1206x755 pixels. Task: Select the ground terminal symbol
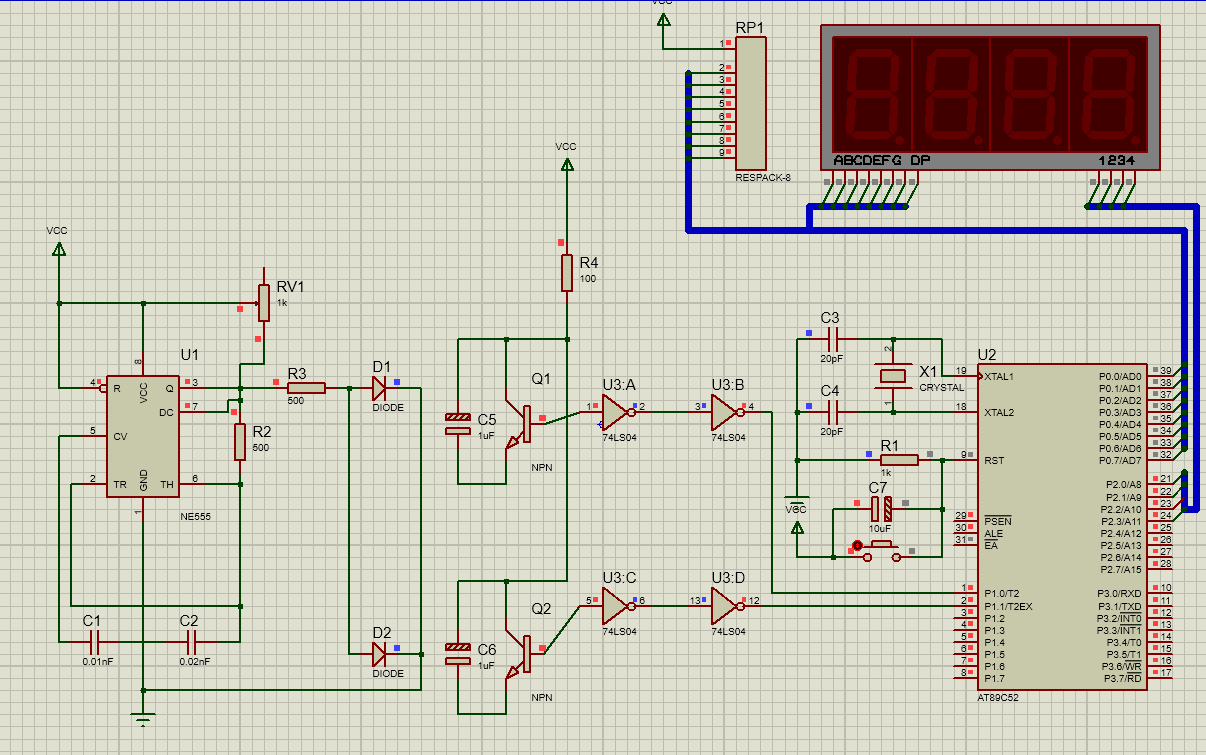click(x=144, y=718)
